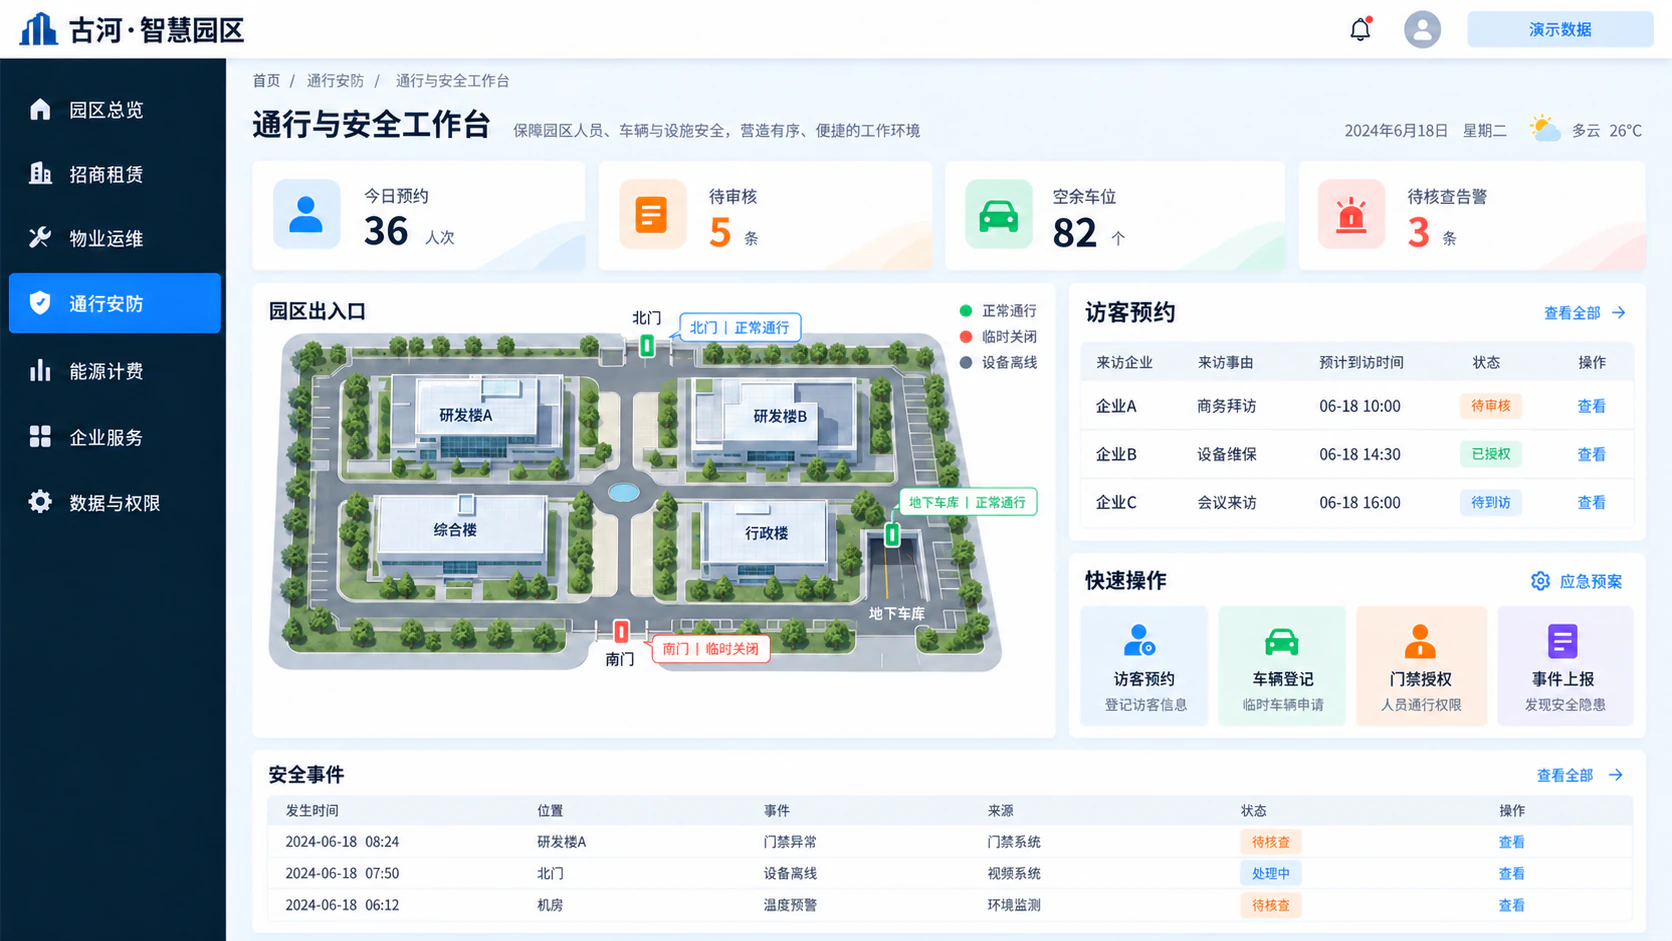This screenshot has width=1672, height=941.
Task: Go to 园区总览 in sidebar
Action: click(115, 109)
